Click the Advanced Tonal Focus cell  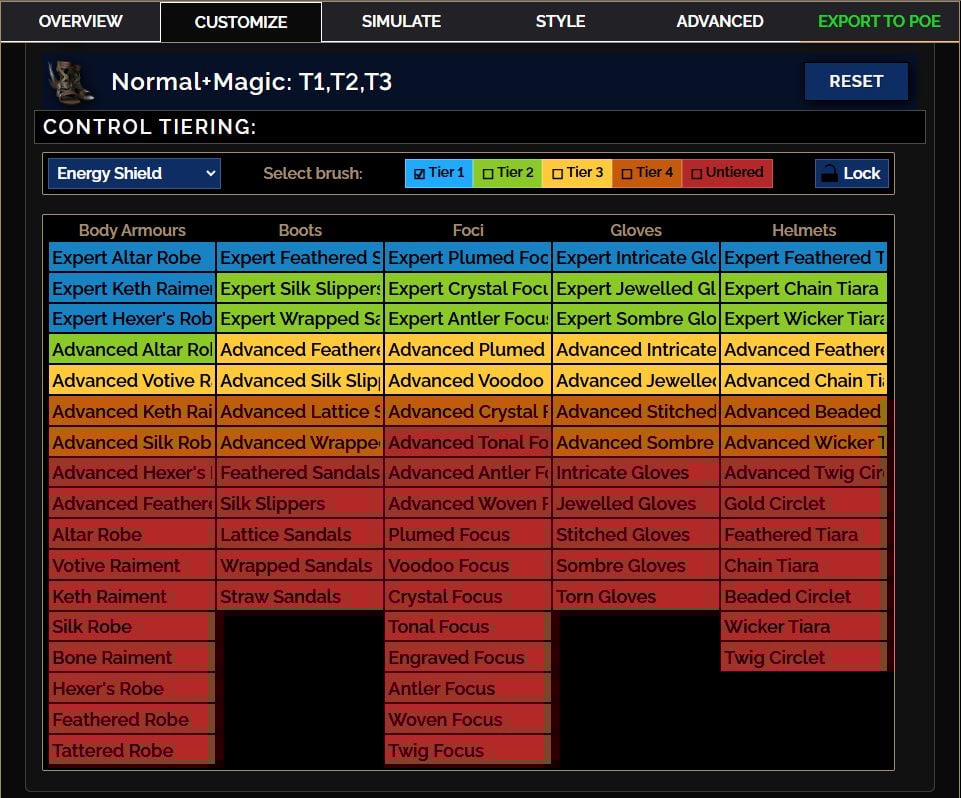click(x=467, y=442)
